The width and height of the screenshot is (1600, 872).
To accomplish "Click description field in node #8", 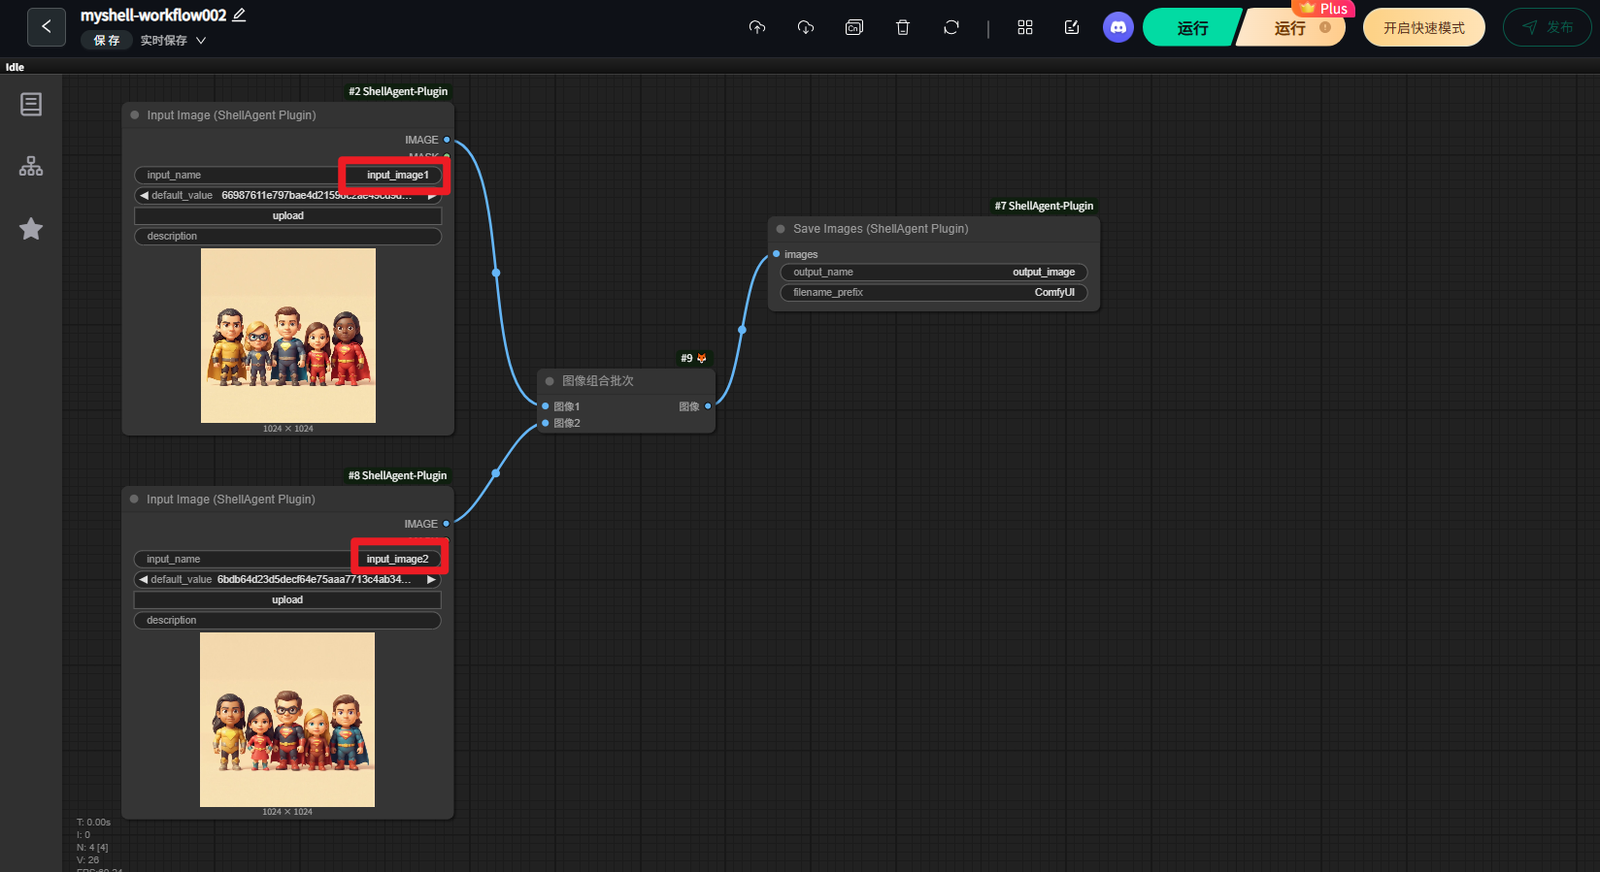I will click(x=288, y=620).
